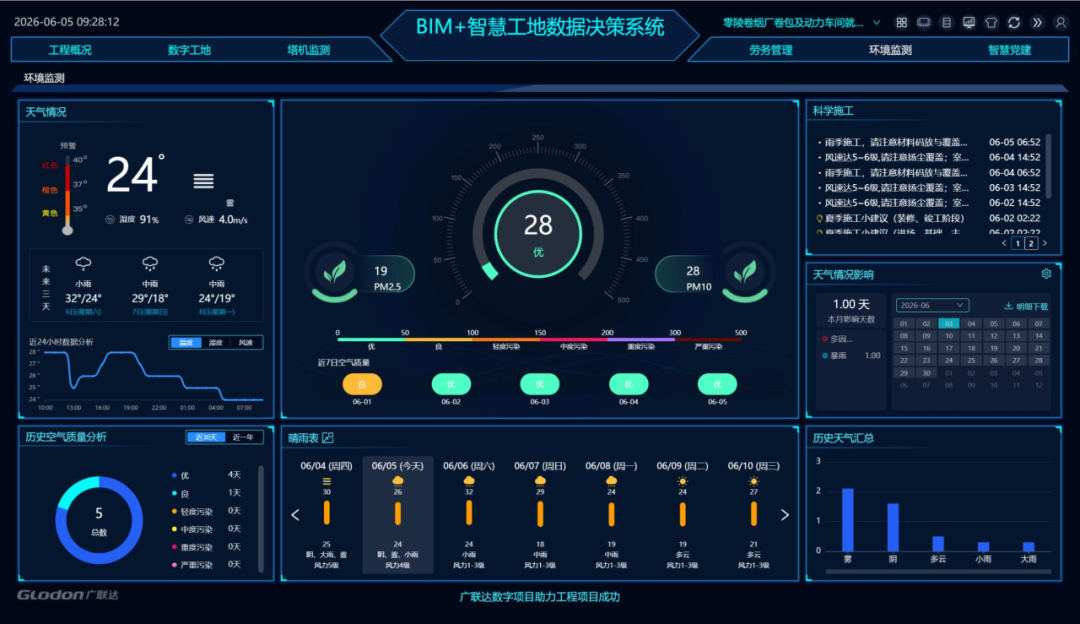The width and height of the screenshot is (1080, 624).
Task: Show previous days with 晴雨表 left arrow
Action: 295,514
